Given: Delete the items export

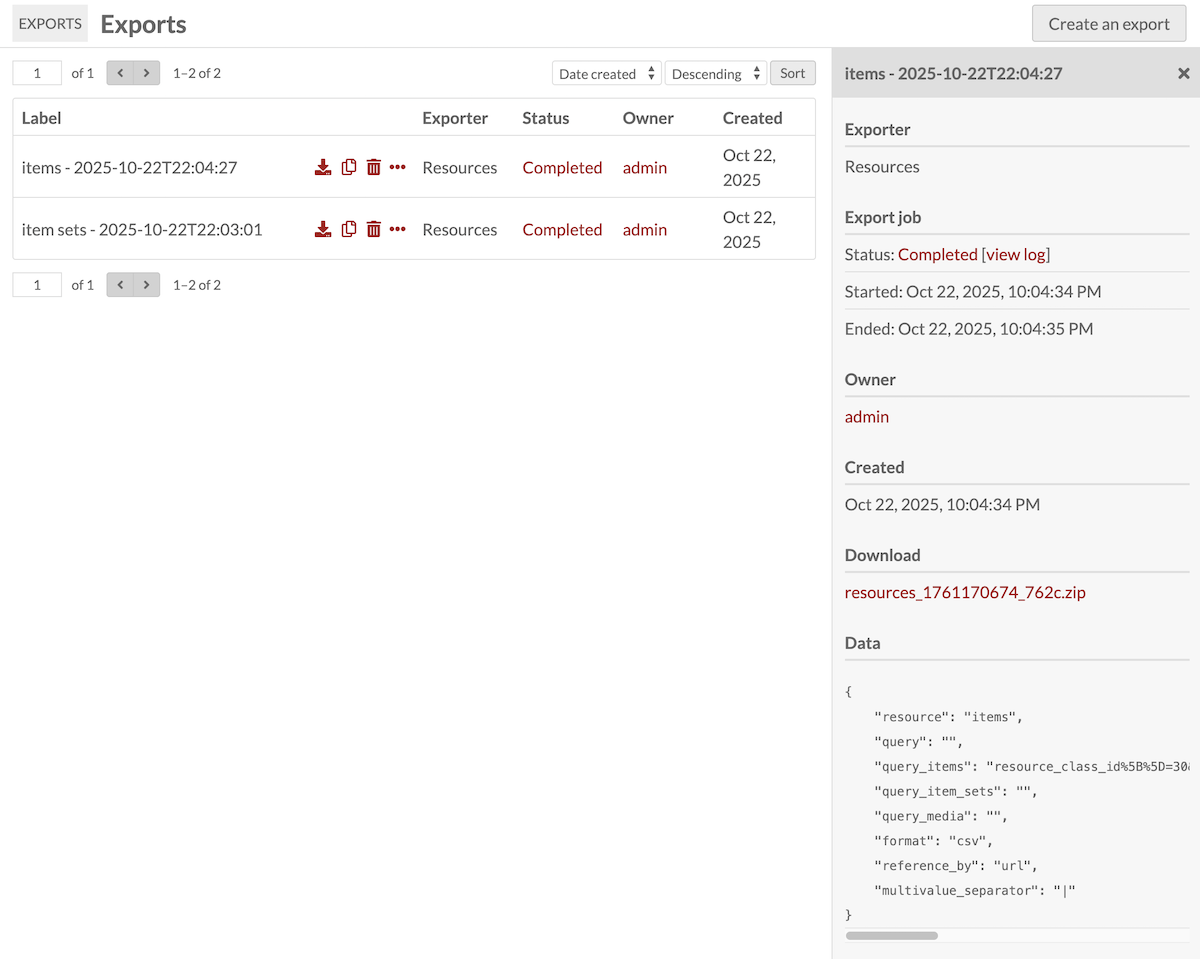Looking at the screenshot, I should [373, 167].
